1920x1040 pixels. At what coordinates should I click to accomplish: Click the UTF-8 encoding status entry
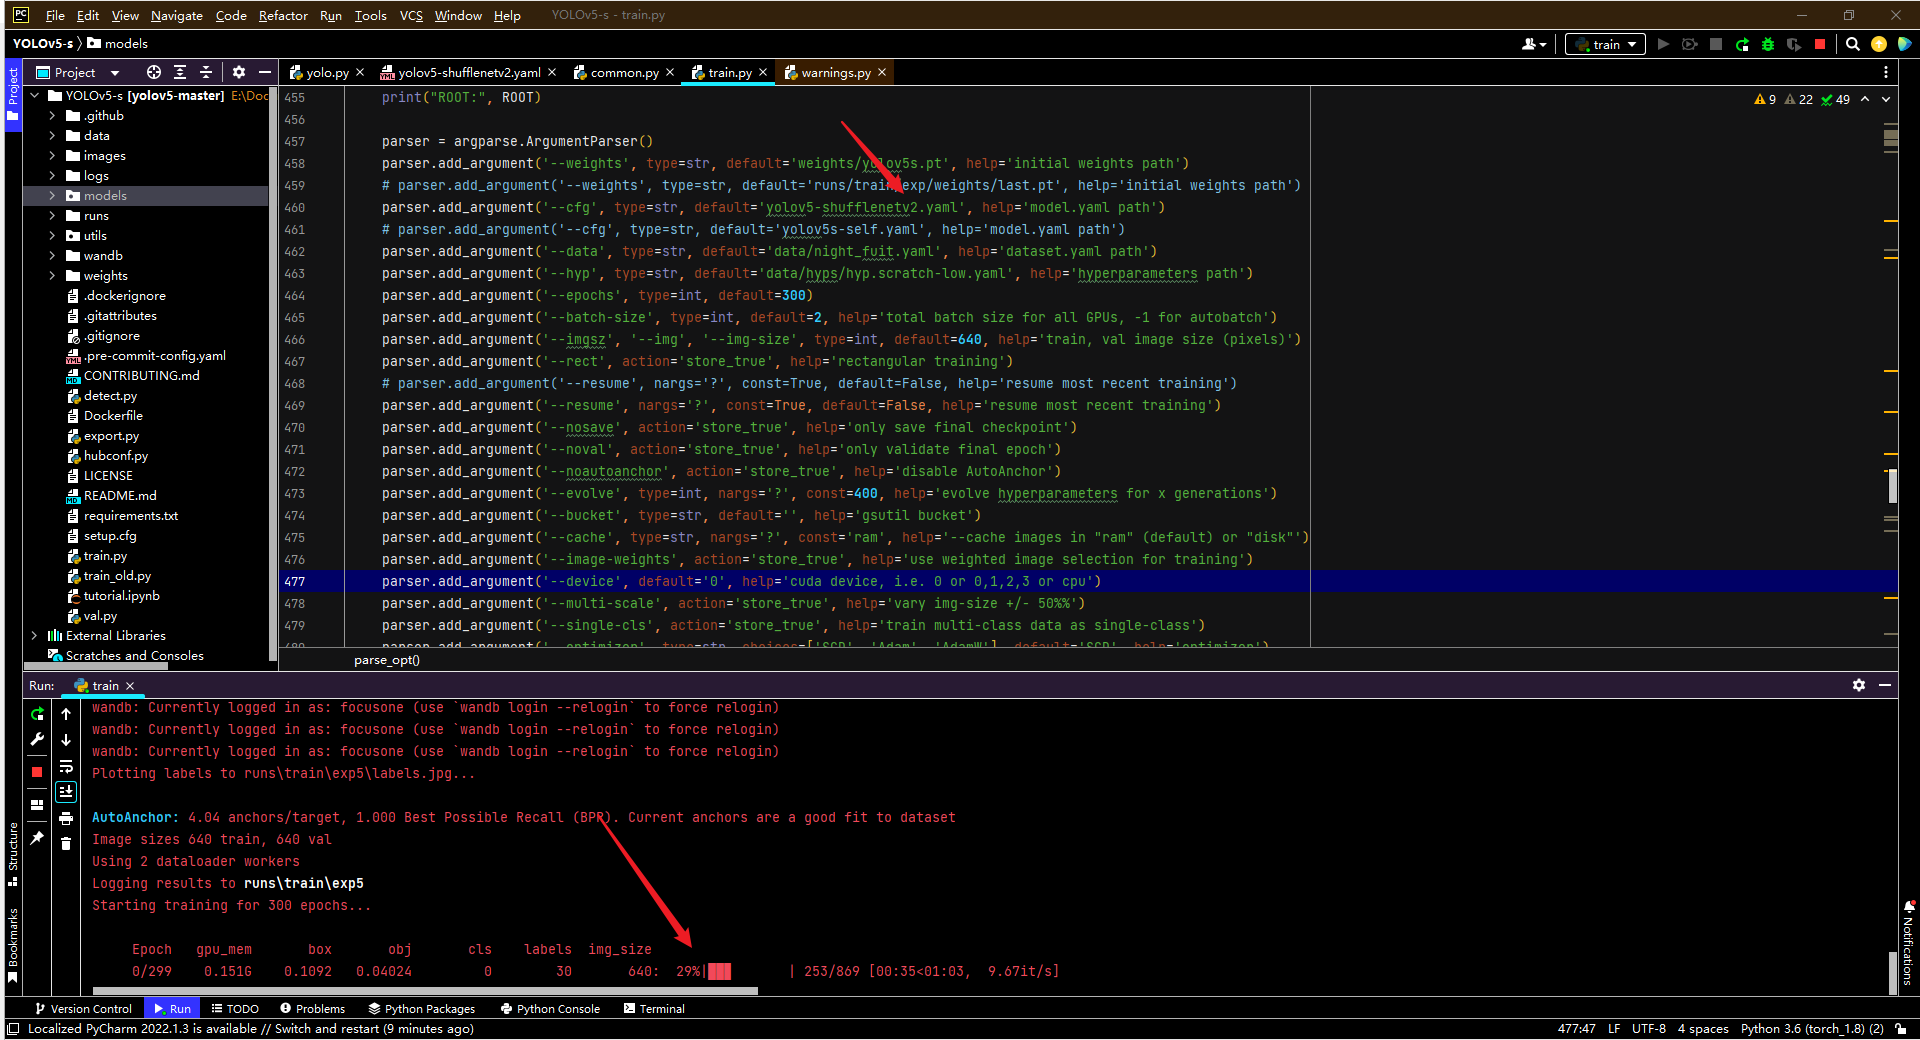[x=1649, y=1028]
